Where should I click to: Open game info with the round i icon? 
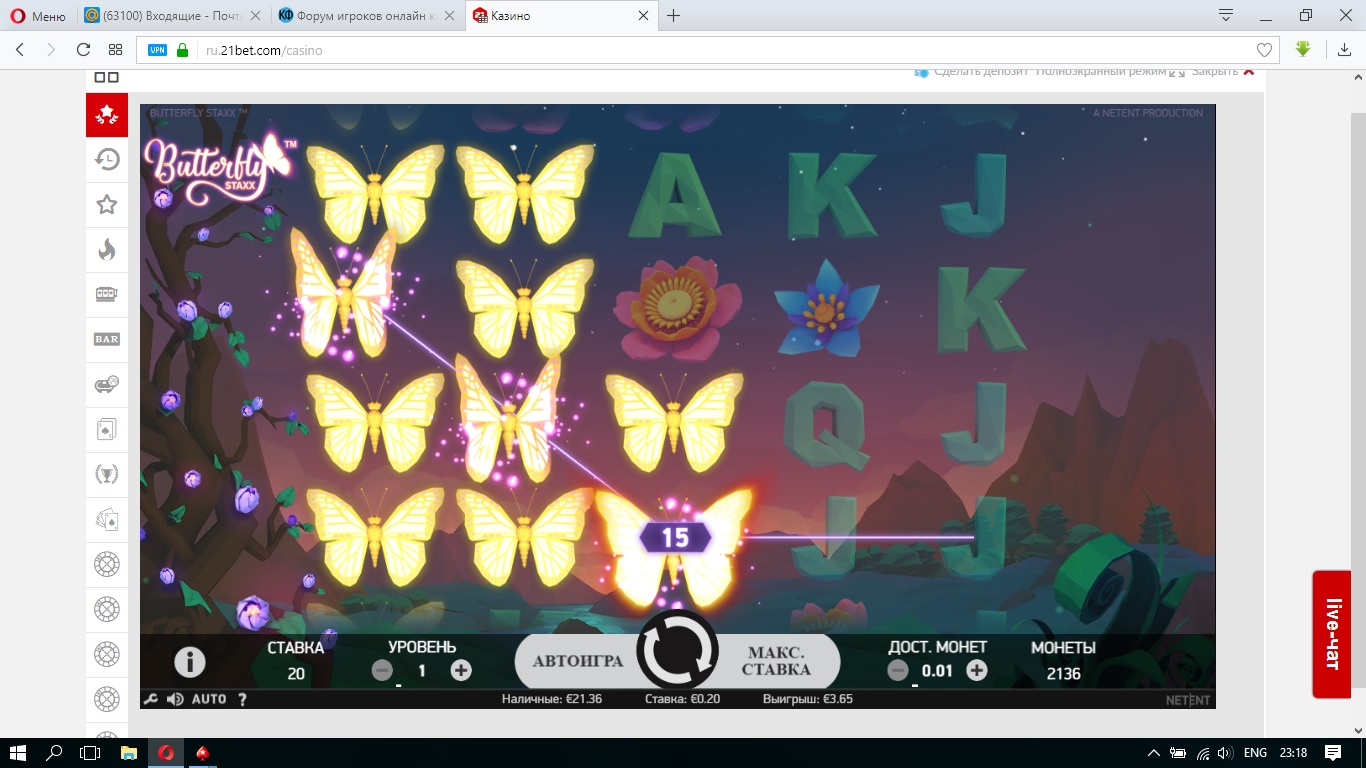point(190,662)
